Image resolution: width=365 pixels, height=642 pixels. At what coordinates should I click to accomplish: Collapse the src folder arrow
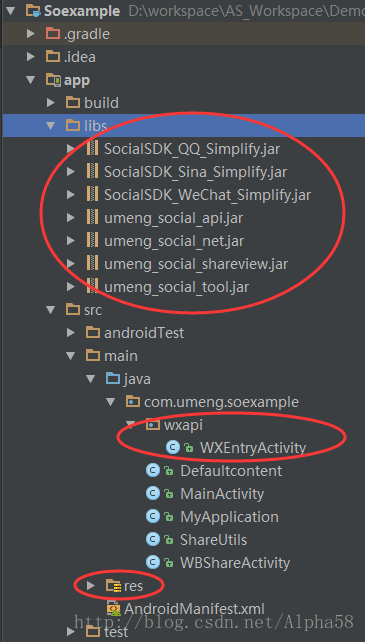pos(51,310)
